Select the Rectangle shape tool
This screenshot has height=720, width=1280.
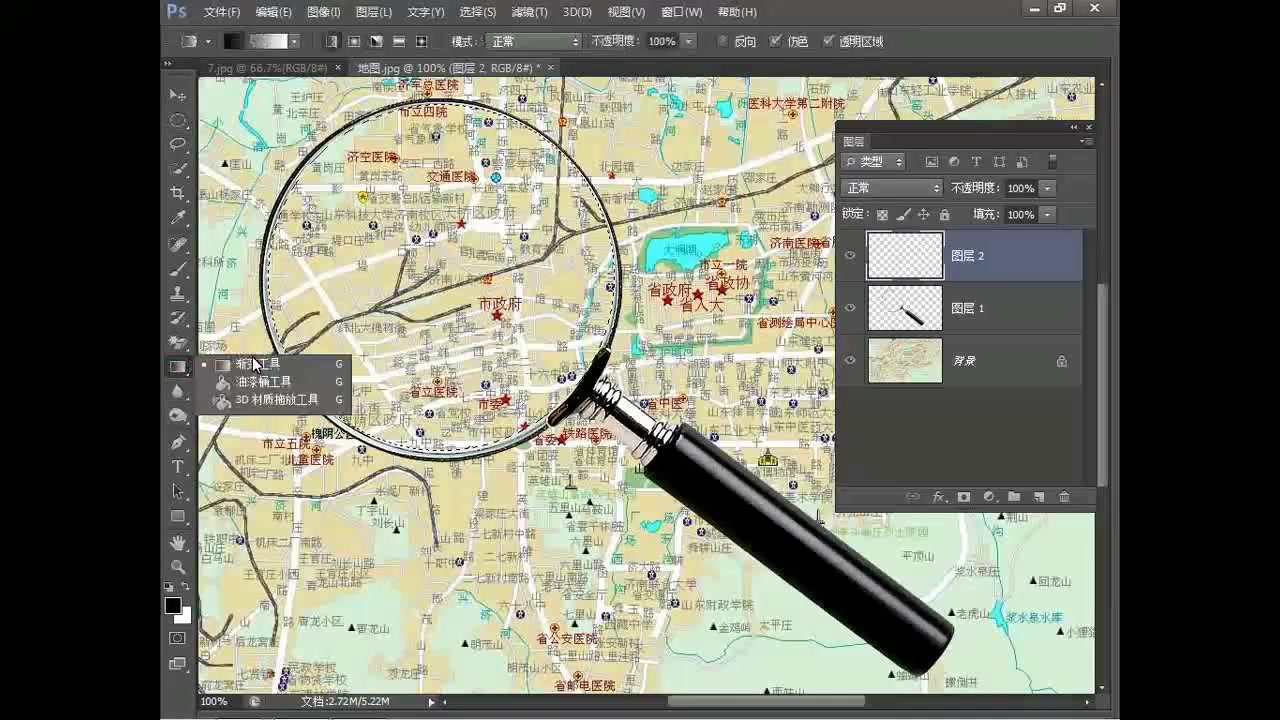[178, 516]
